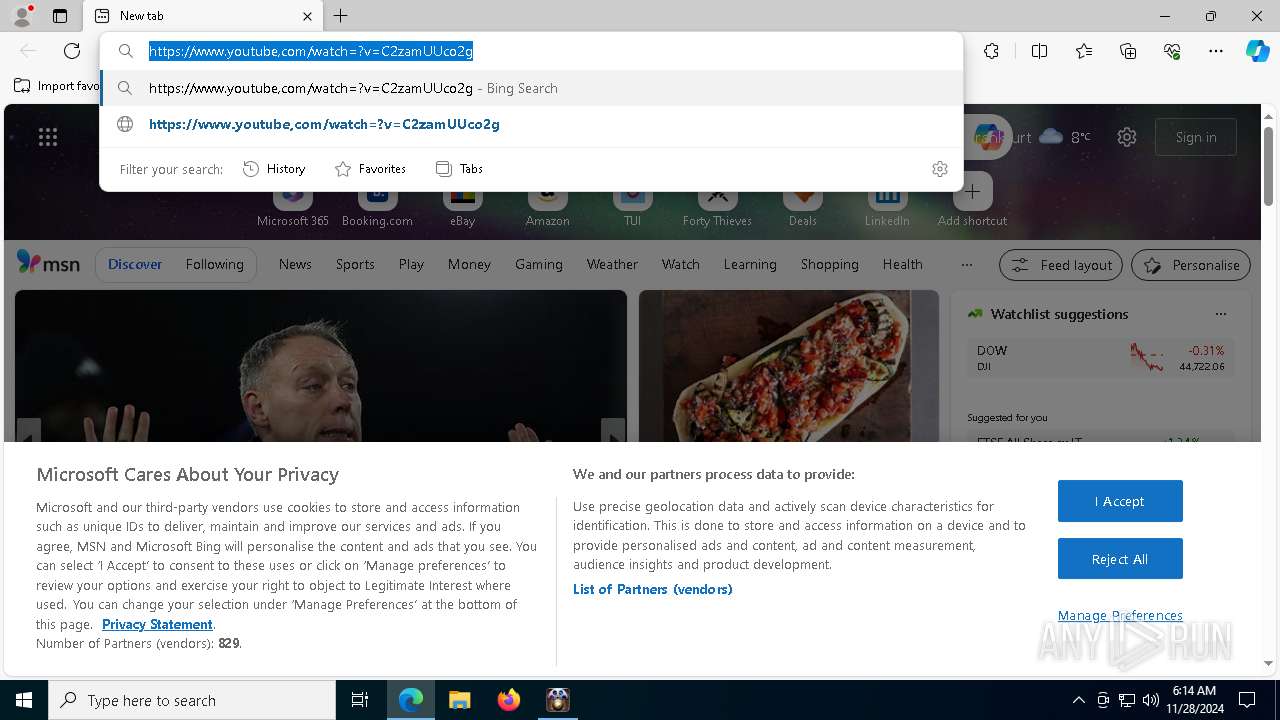The height and width of the screenshot is (720, 1280).
Task: Close the New tab tab
Action: (307, 16)
